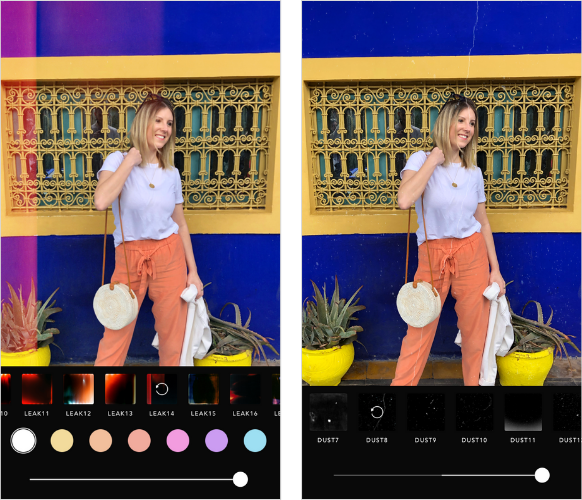
Task: Apply the DUST10 dust overlay
Action: pyautogui.click(x=474, y=412)
